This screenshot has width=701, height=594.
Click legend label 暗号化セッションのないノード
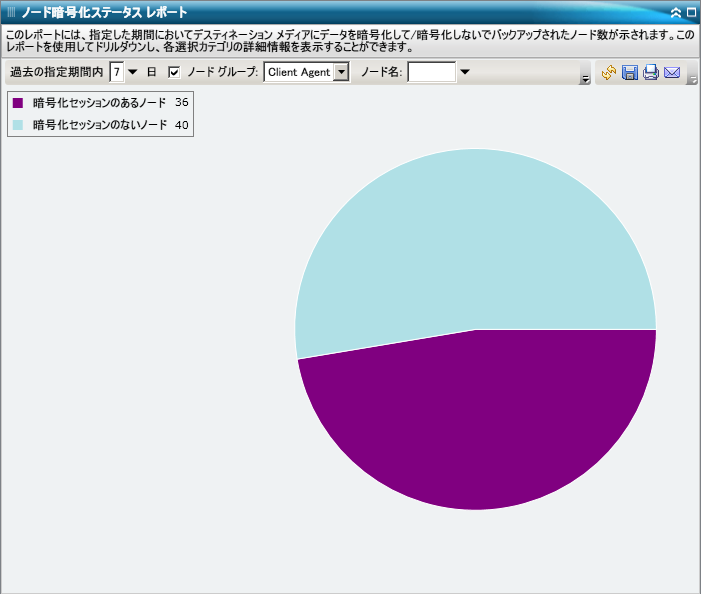pyautogui.click(x=99, y=125)
